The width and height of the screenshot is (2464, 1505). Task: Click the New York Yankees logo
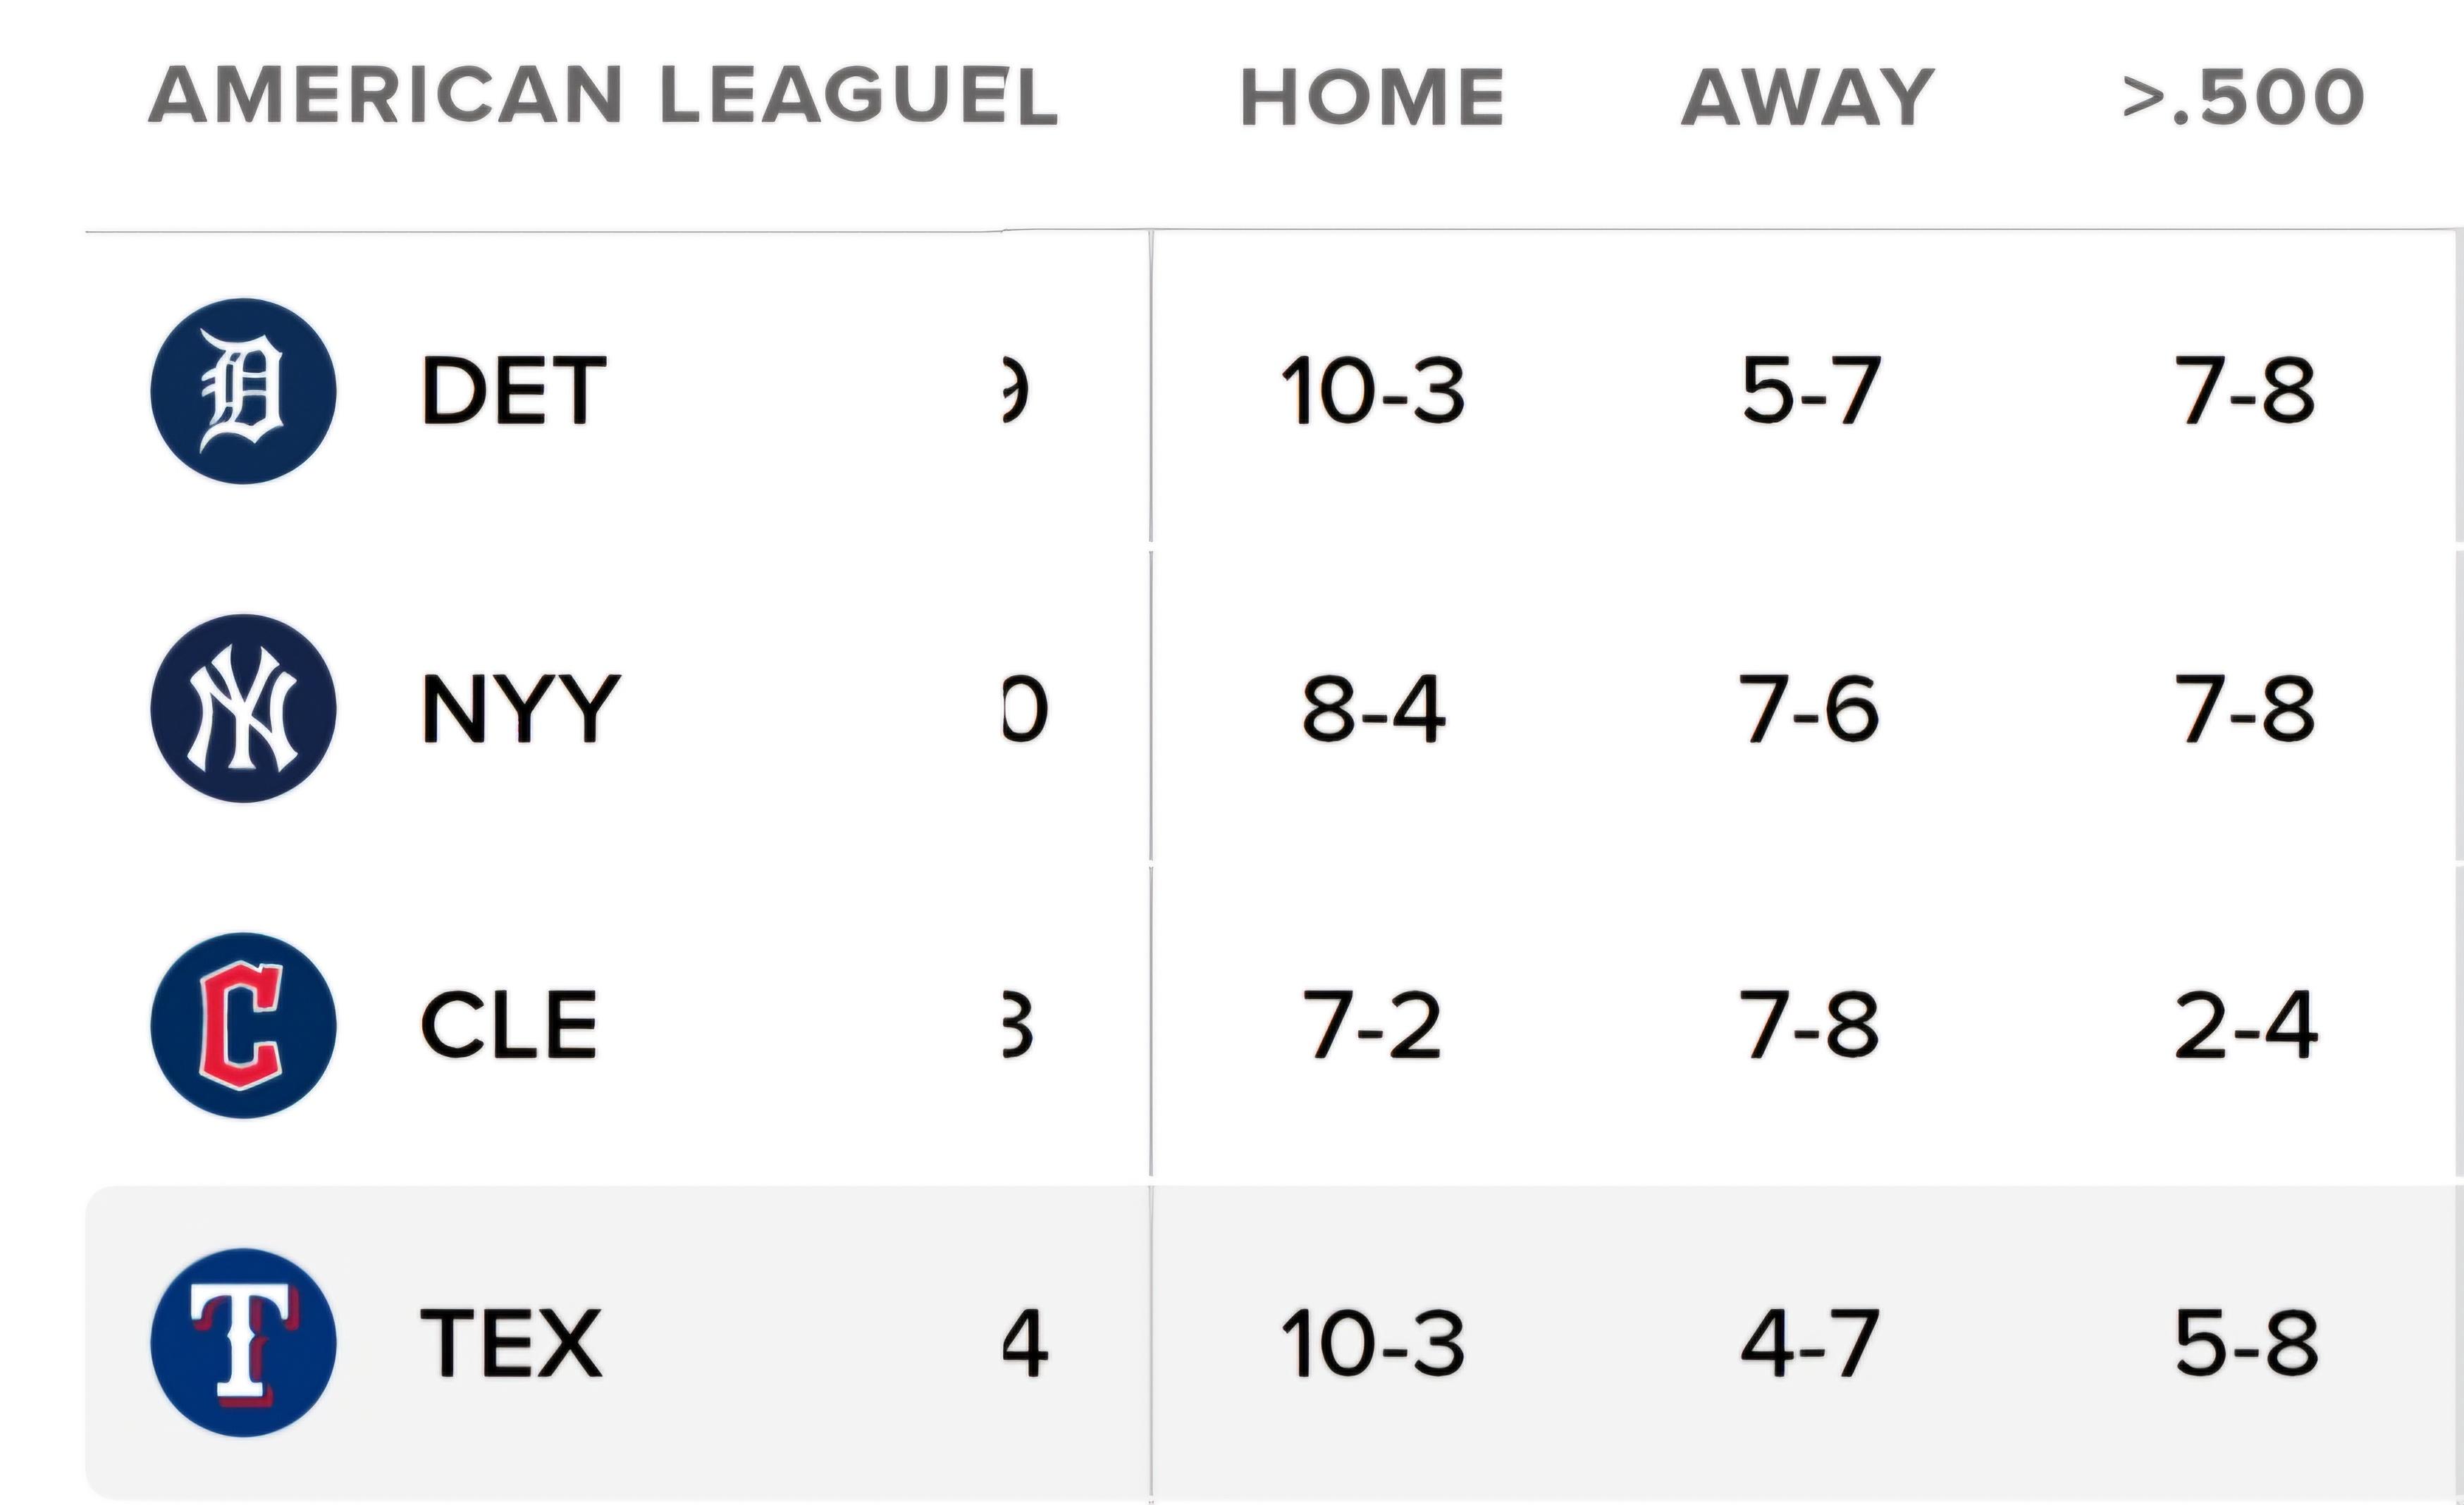coord(243,708)
